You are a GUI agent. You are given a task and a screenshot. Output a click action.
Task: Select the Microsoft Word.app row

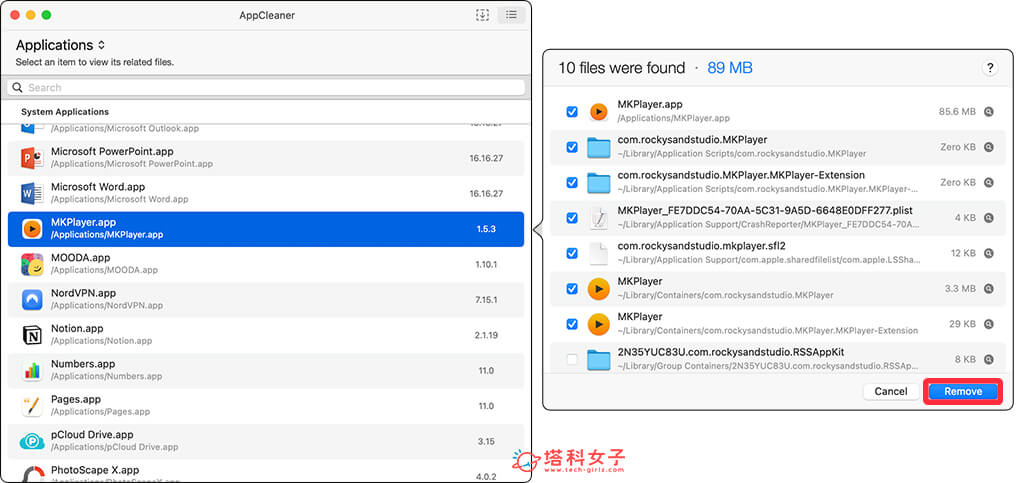(266, 193)
